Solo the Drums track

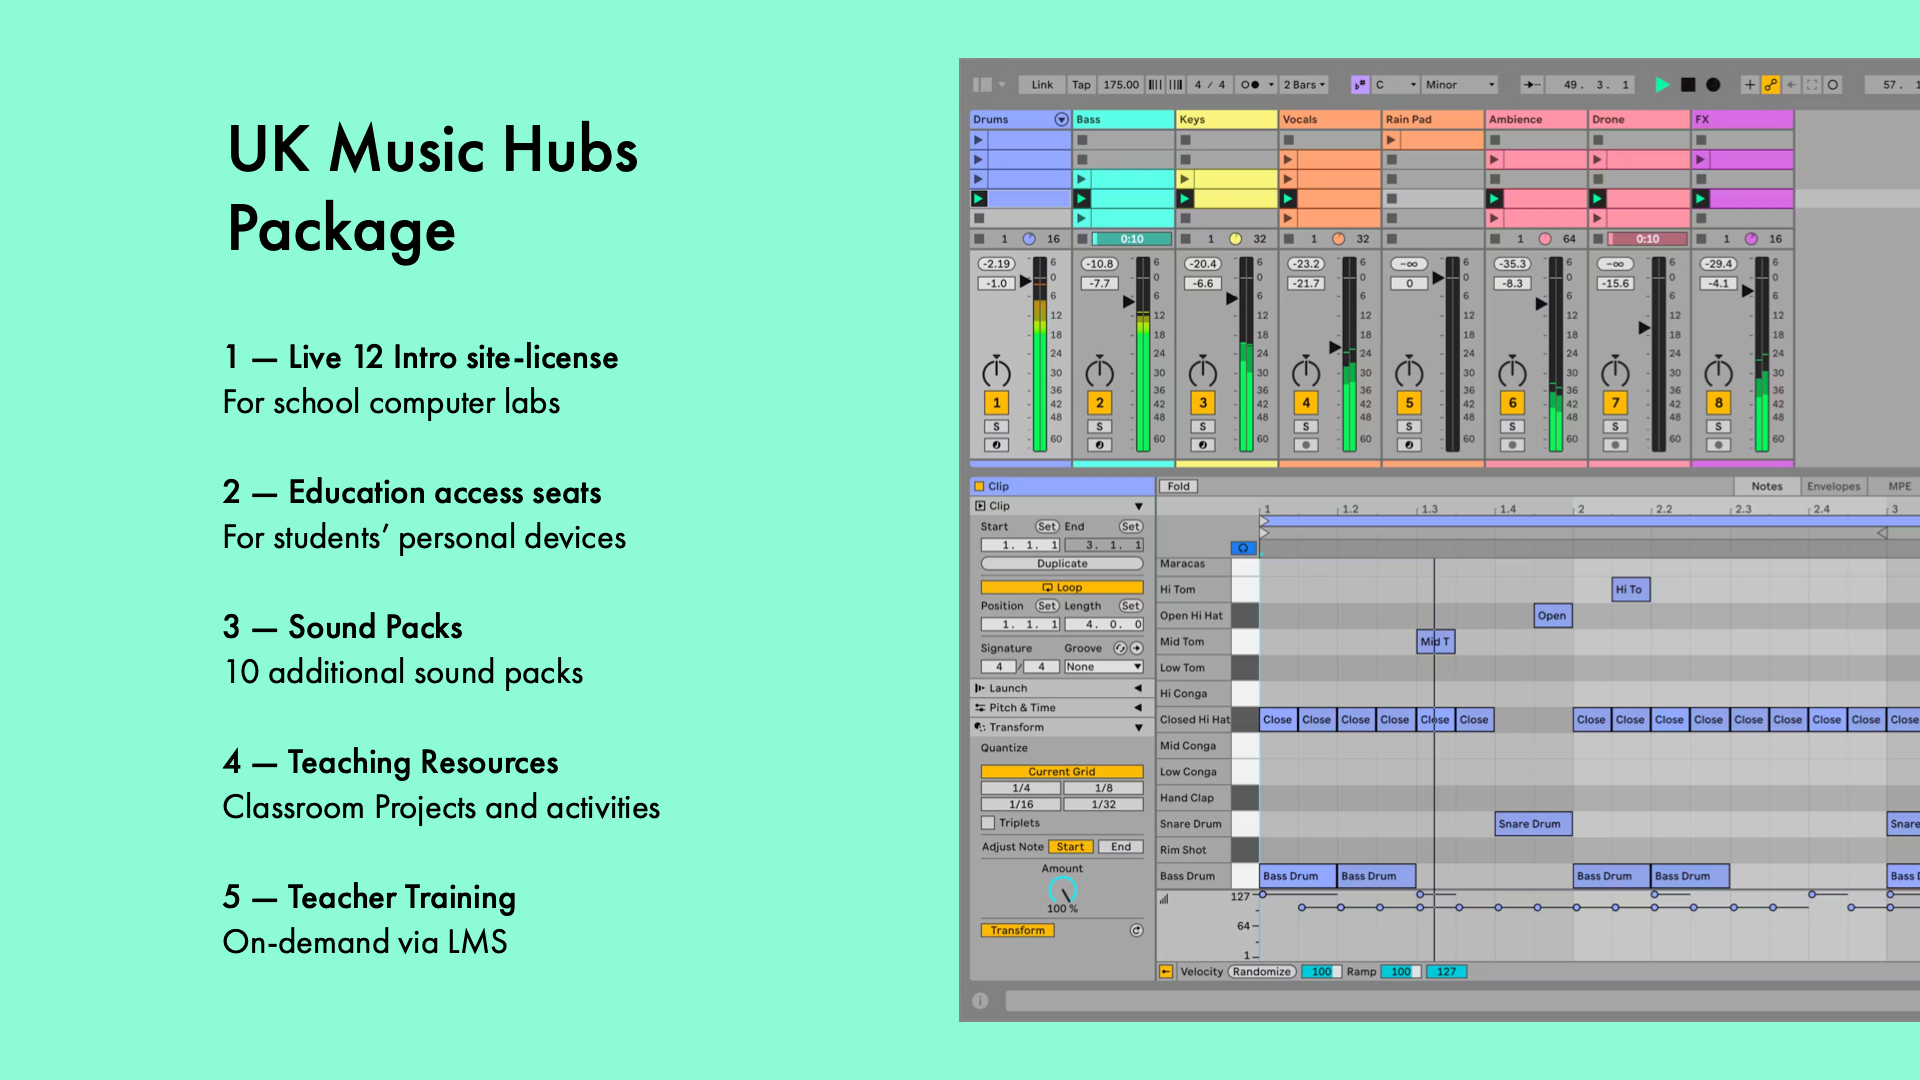[996, 427]
